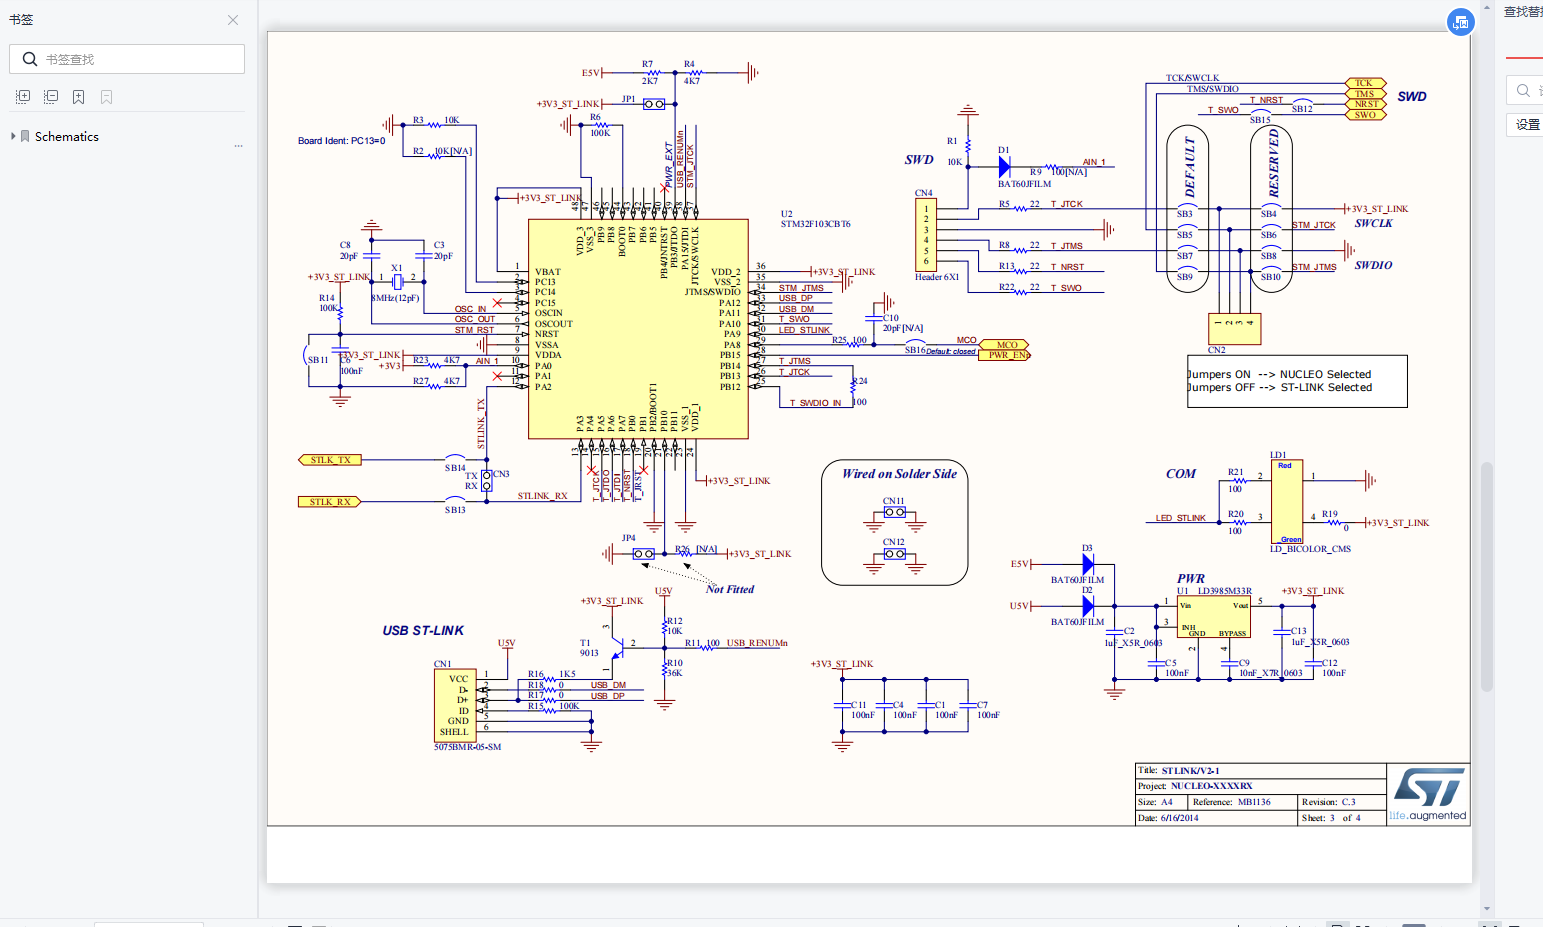Click the bookmark icon beside Schematics
The width and height of the screenshot is (1543, 927).
(24, 136)
